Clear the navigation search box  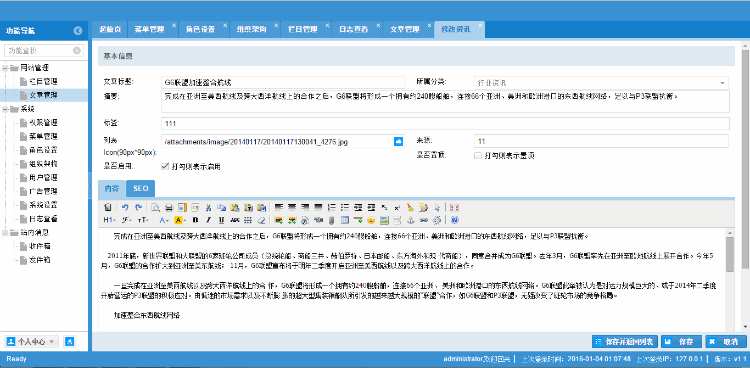(77, 50)
